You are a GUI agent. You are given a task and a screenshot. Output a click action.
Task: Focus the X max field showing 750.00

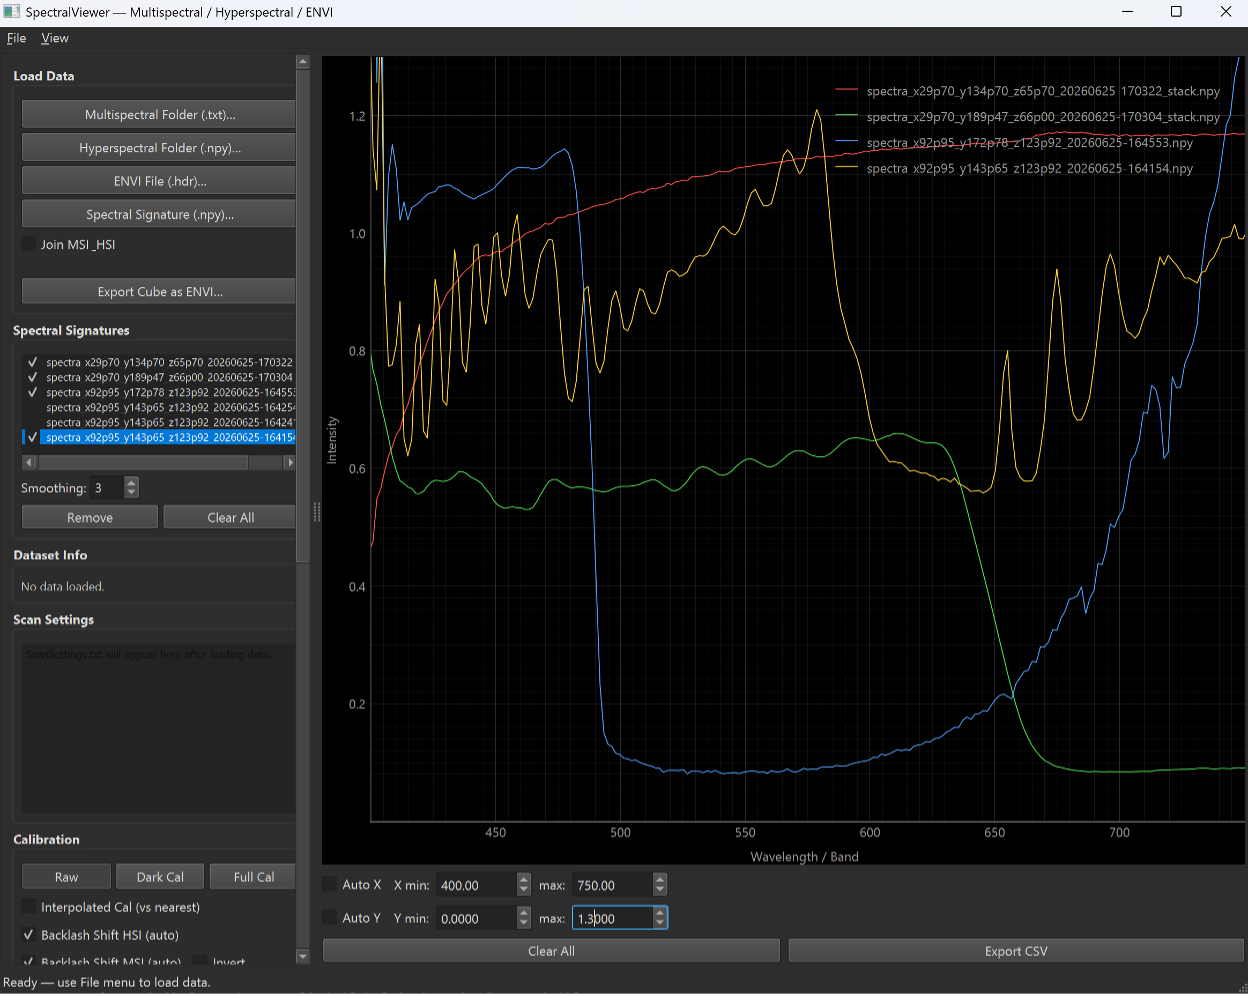[x=613, y=885]
